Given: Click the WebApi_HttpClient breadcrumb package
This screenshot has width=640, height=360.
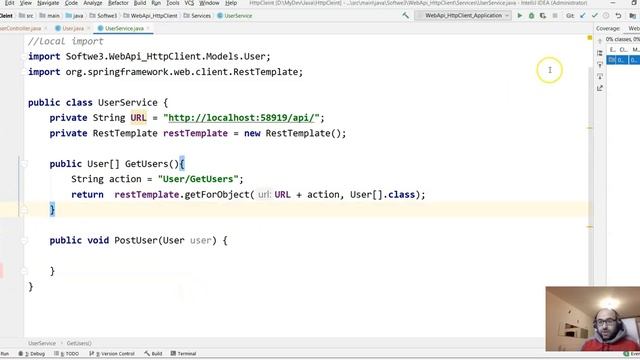Looking at the screenshot, I should 150,16.
